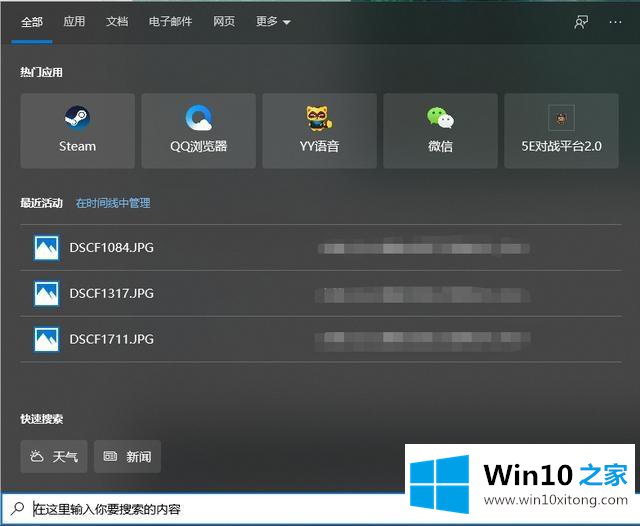Open recent file DSCF1084.JPG
The width and height of the screenshot is (640, 526).
pos(321,248)
